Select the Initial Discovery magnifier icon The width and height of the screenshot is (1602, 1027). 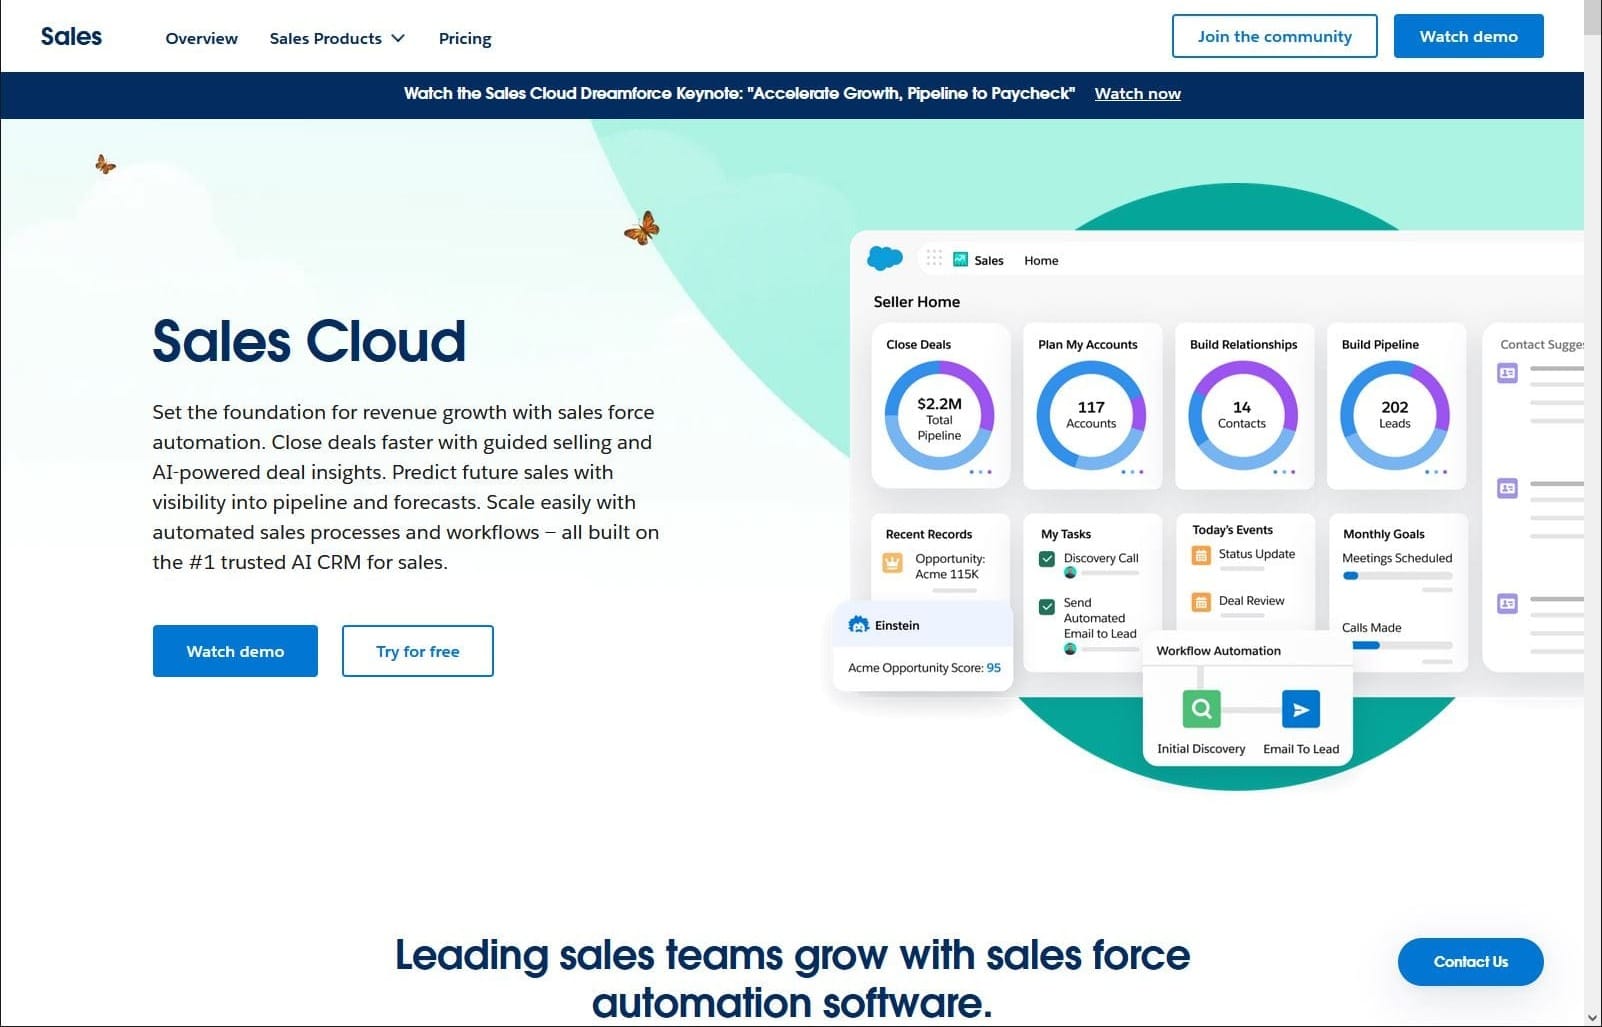1200,708
